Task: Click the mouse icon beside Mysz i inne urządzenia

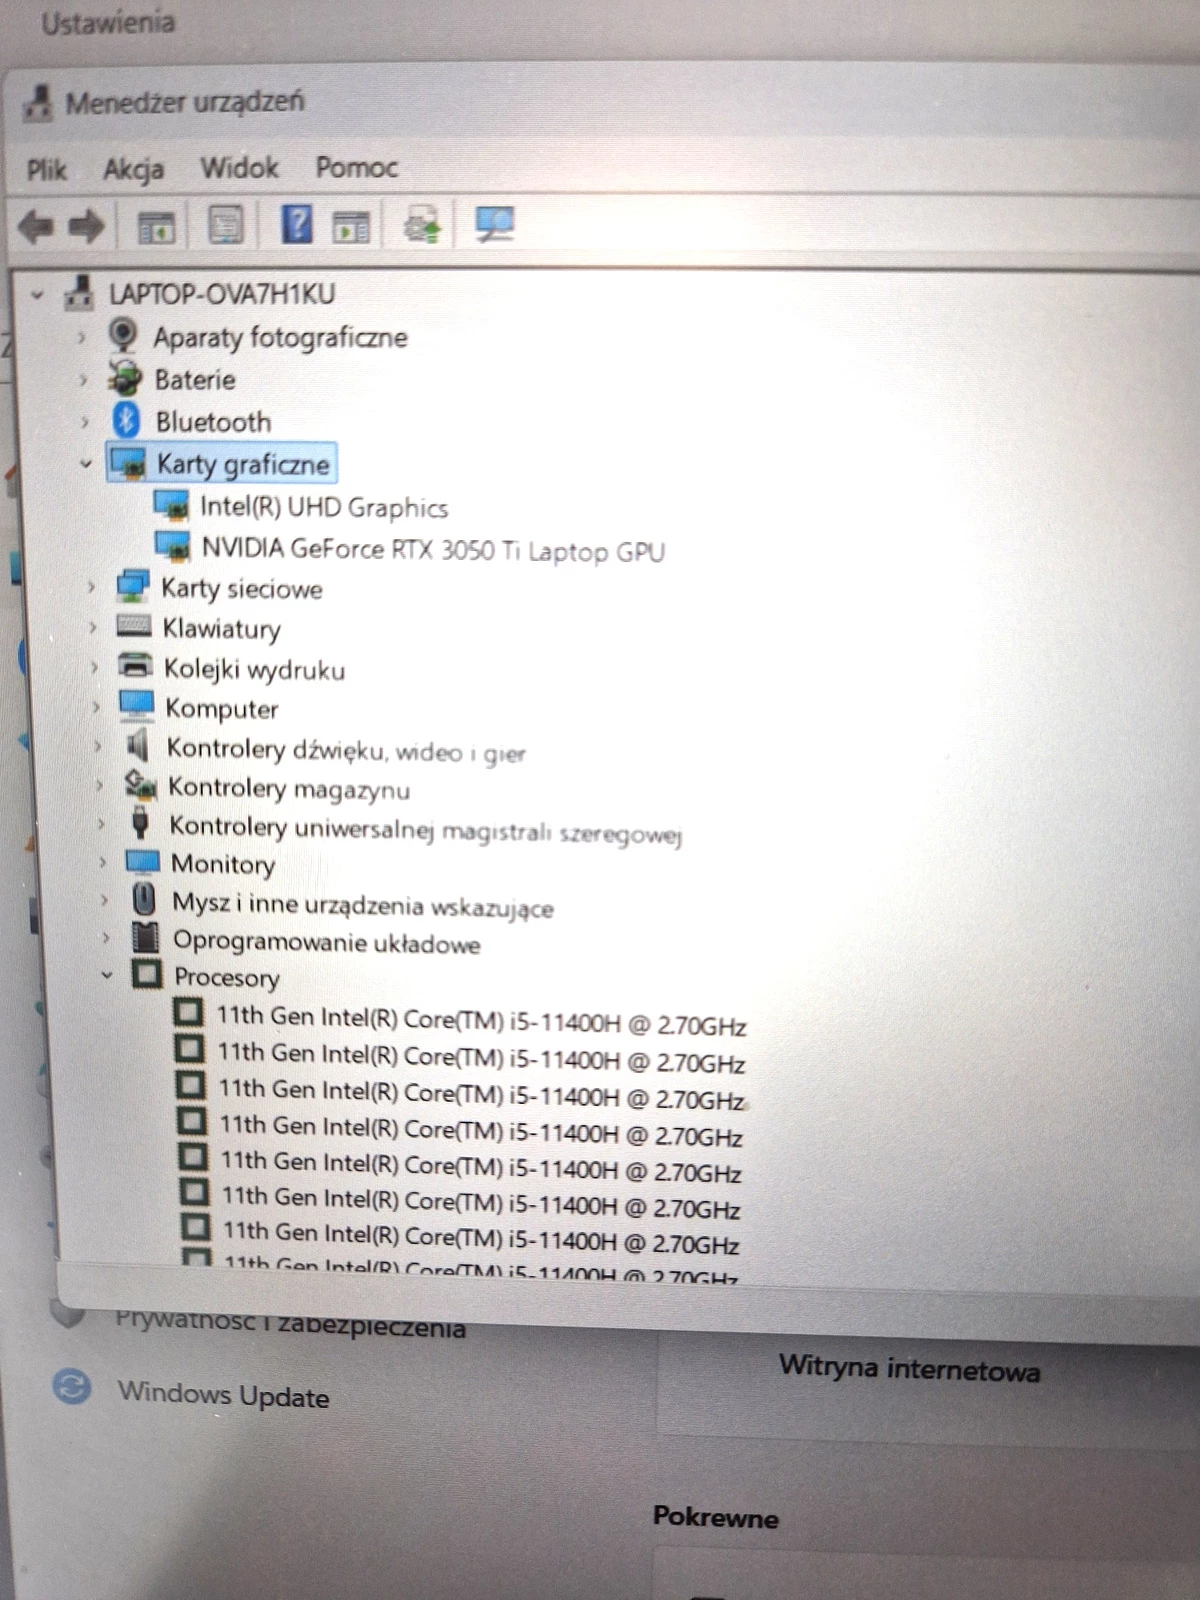Action: point(144,899)
